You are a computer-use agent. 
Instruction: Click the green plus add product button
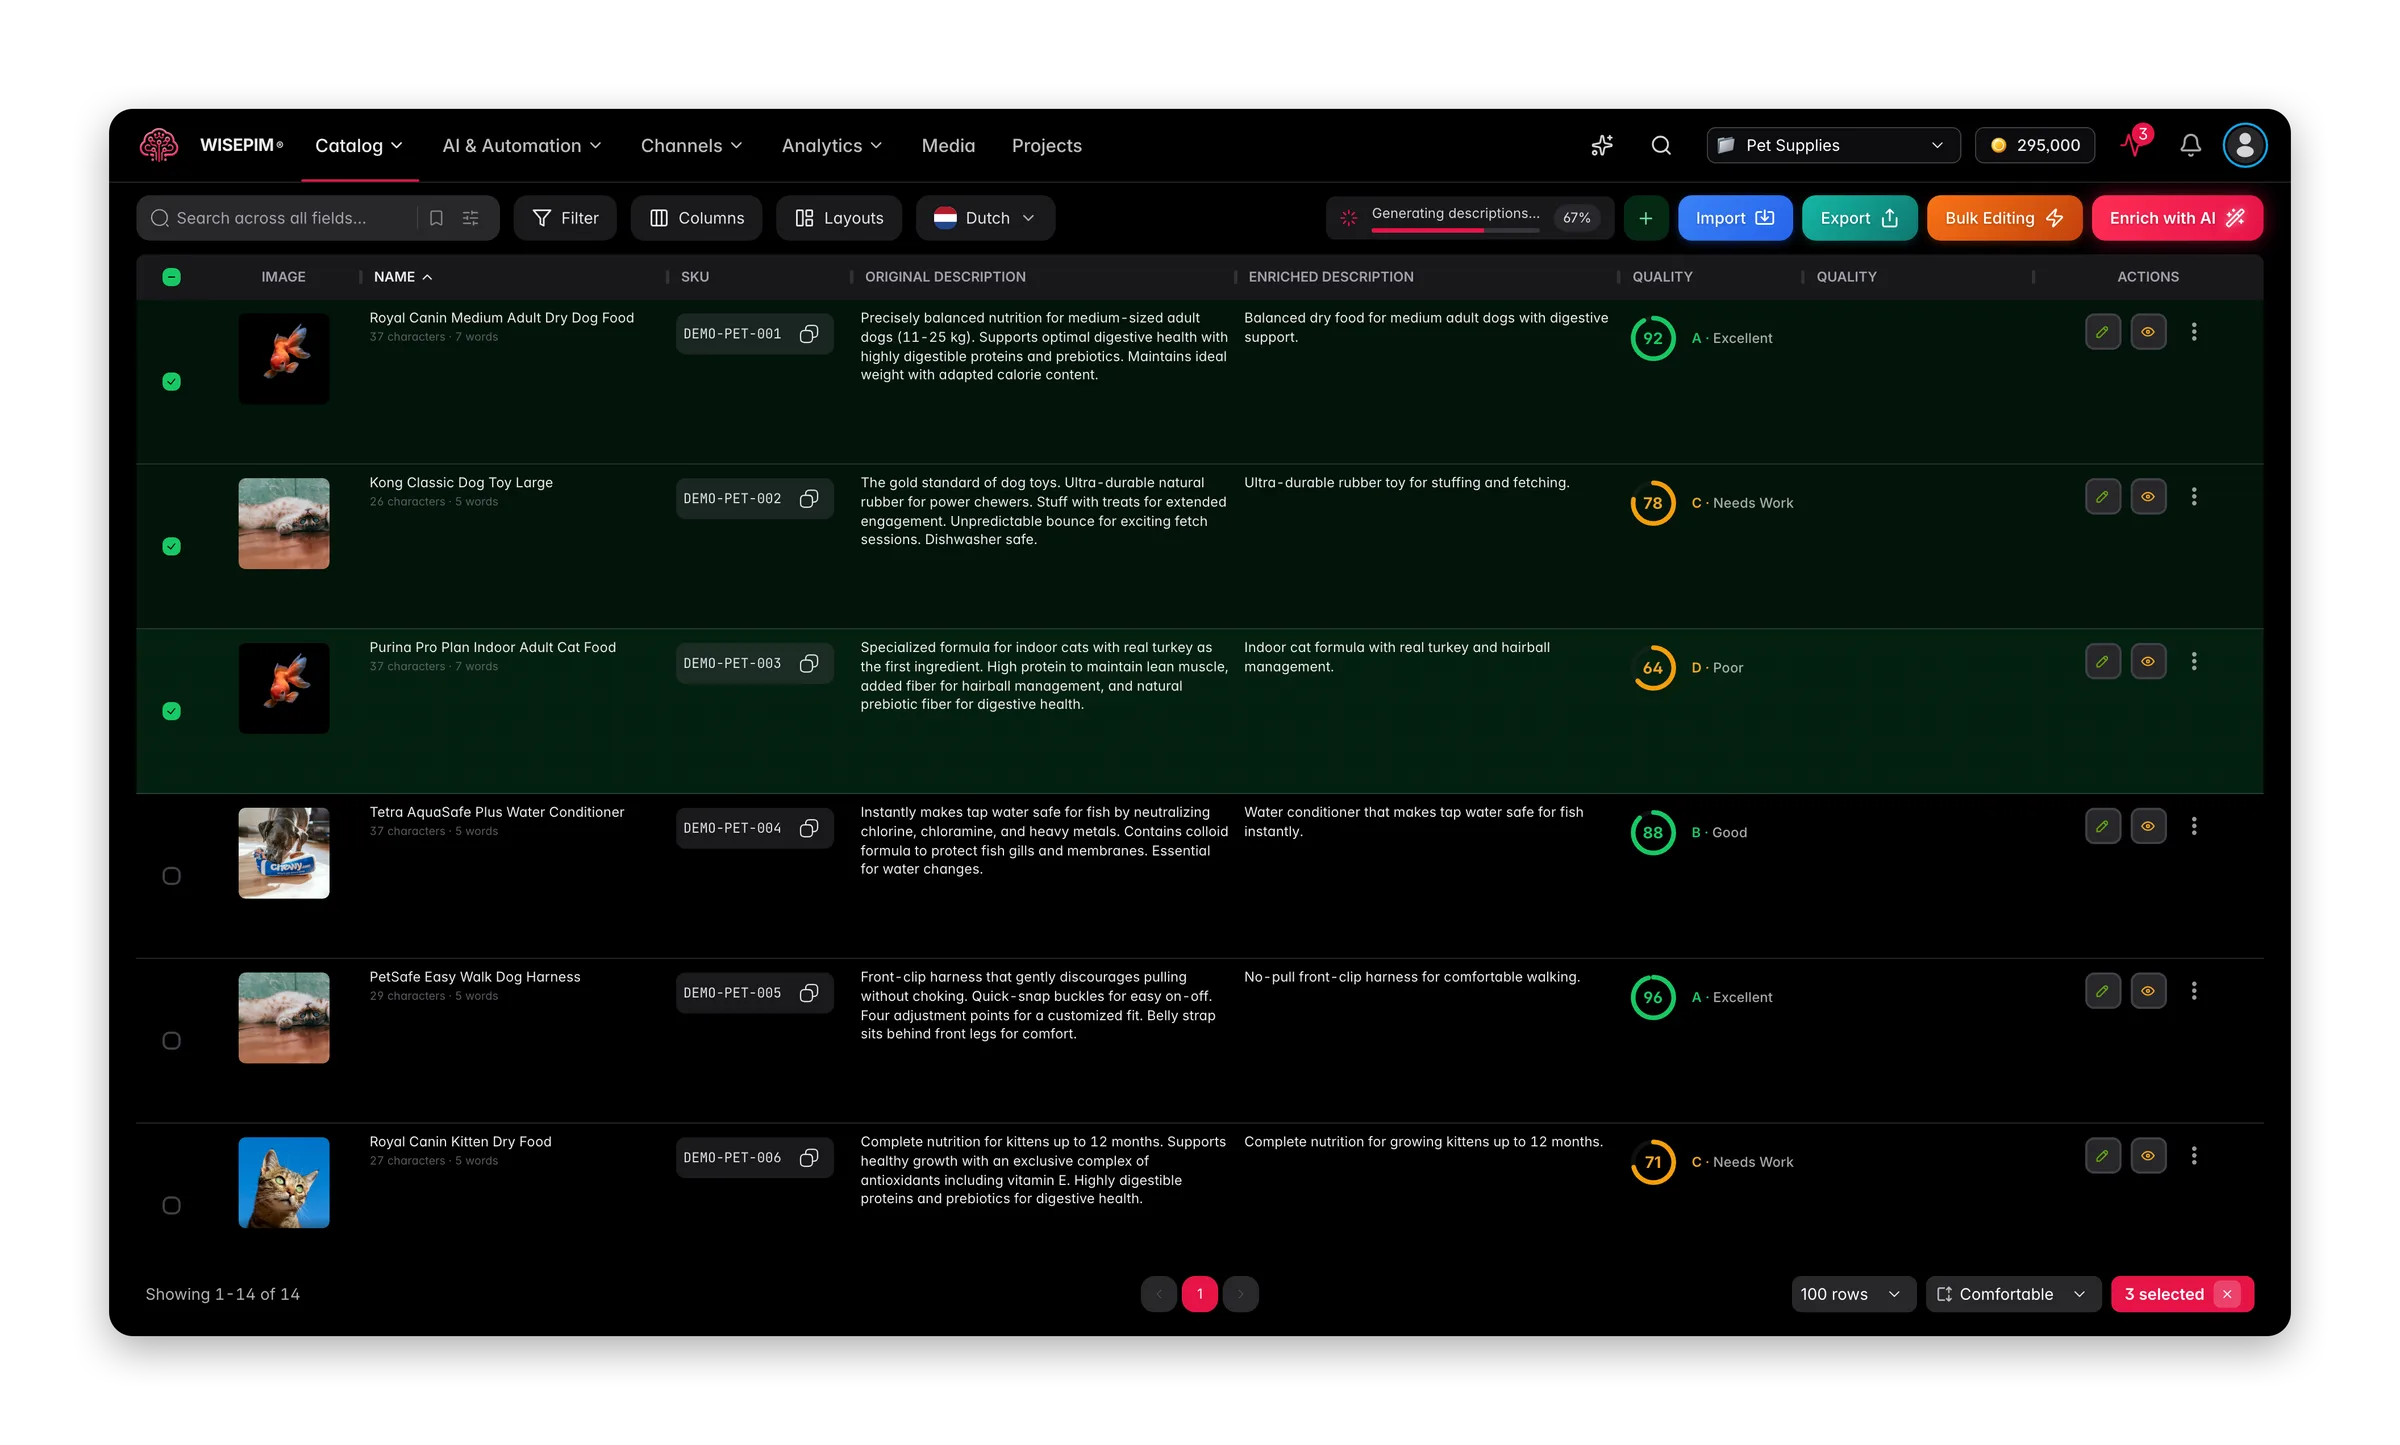1646,218
